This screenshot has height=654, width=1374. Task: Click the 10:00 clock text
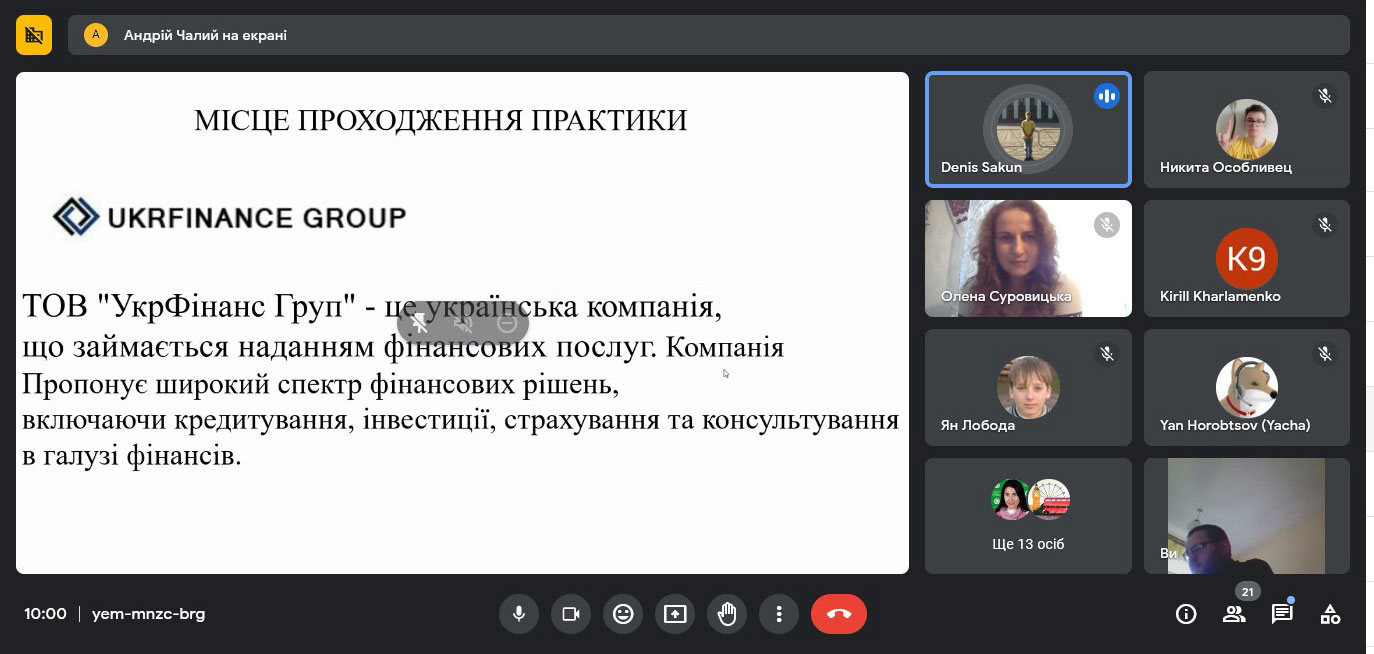point(46,614)
